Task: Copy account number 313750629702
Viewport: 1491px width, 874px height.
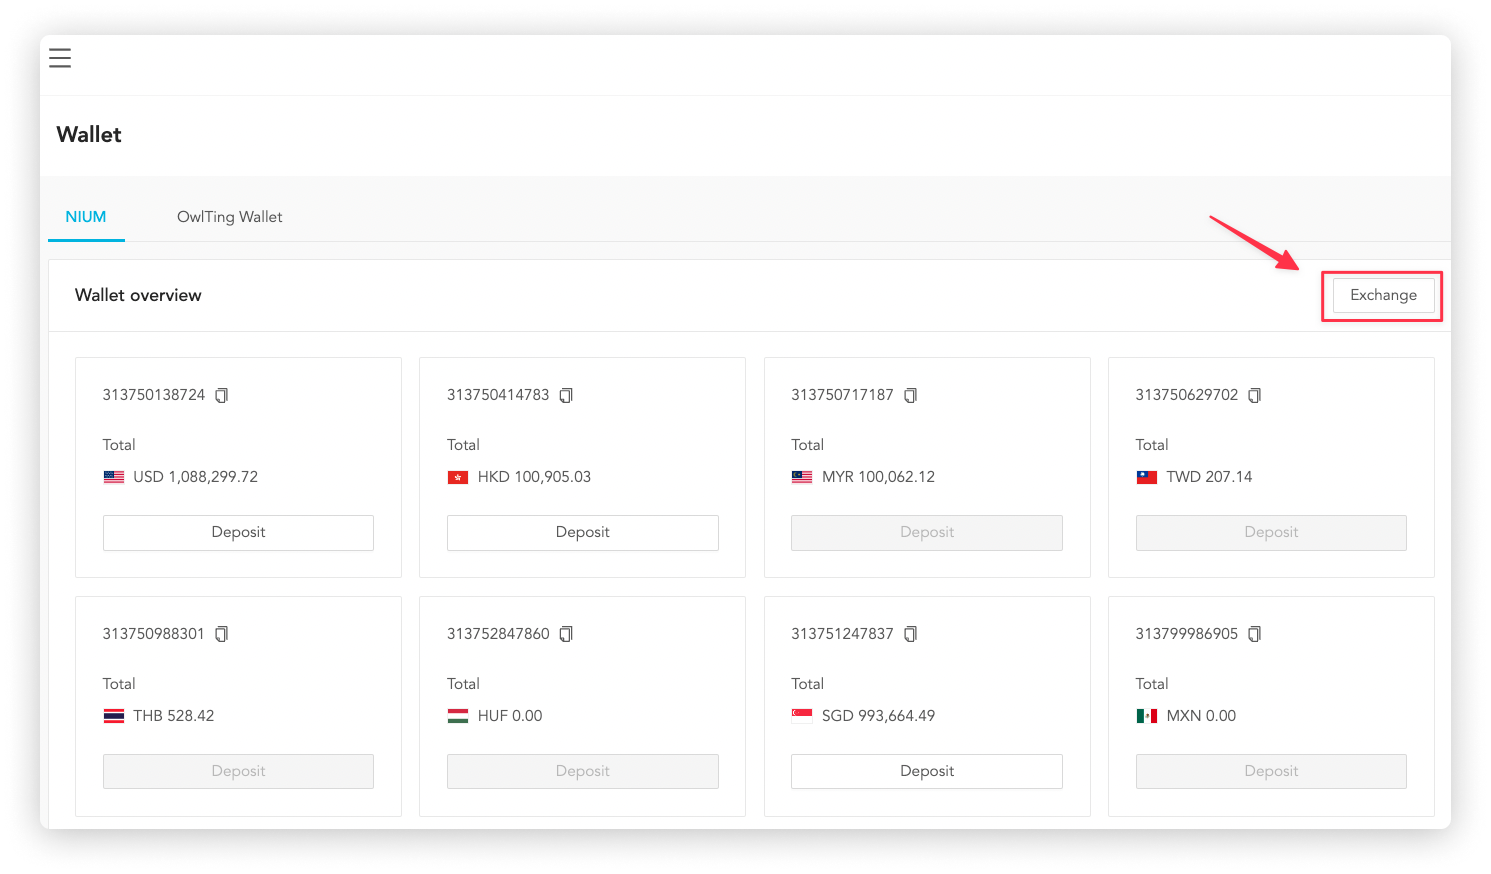Action: 1254,395
